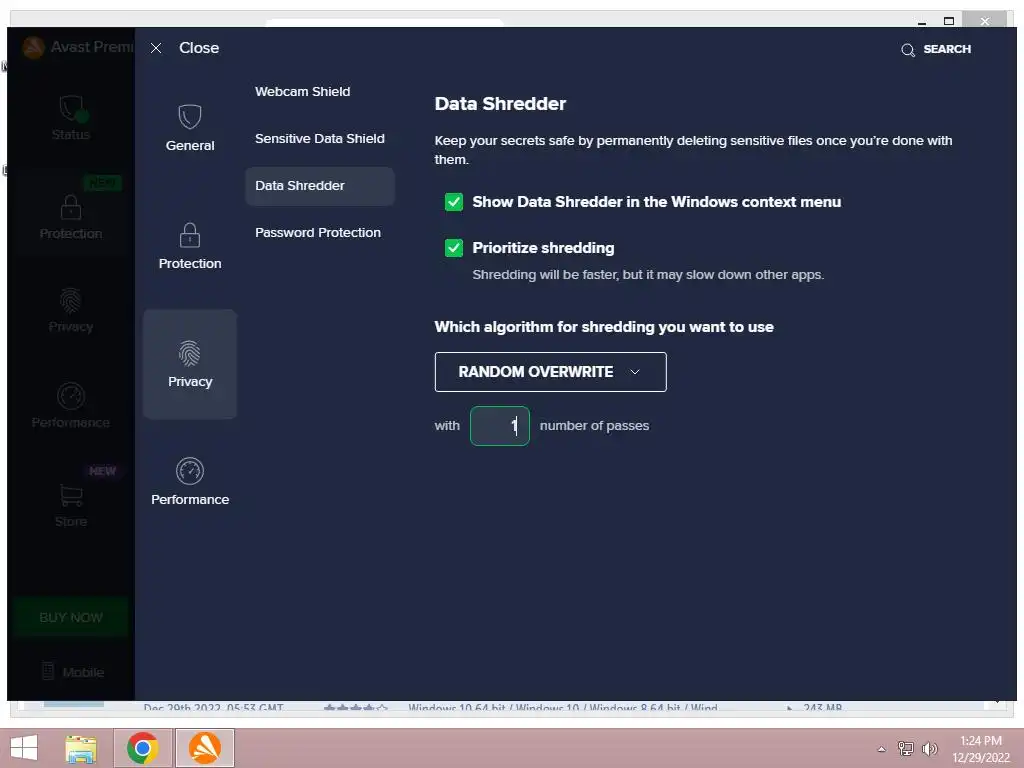Open the Windows Start button
Screen dimensions: 1024x768
[24, 748]
